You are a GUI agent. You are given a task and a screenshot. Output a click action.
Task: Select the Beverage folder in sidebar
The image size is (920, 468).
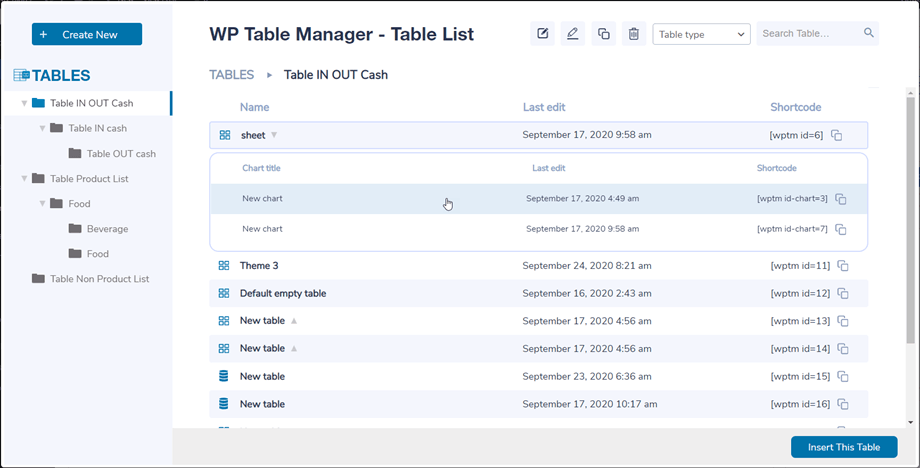point(106,229)
